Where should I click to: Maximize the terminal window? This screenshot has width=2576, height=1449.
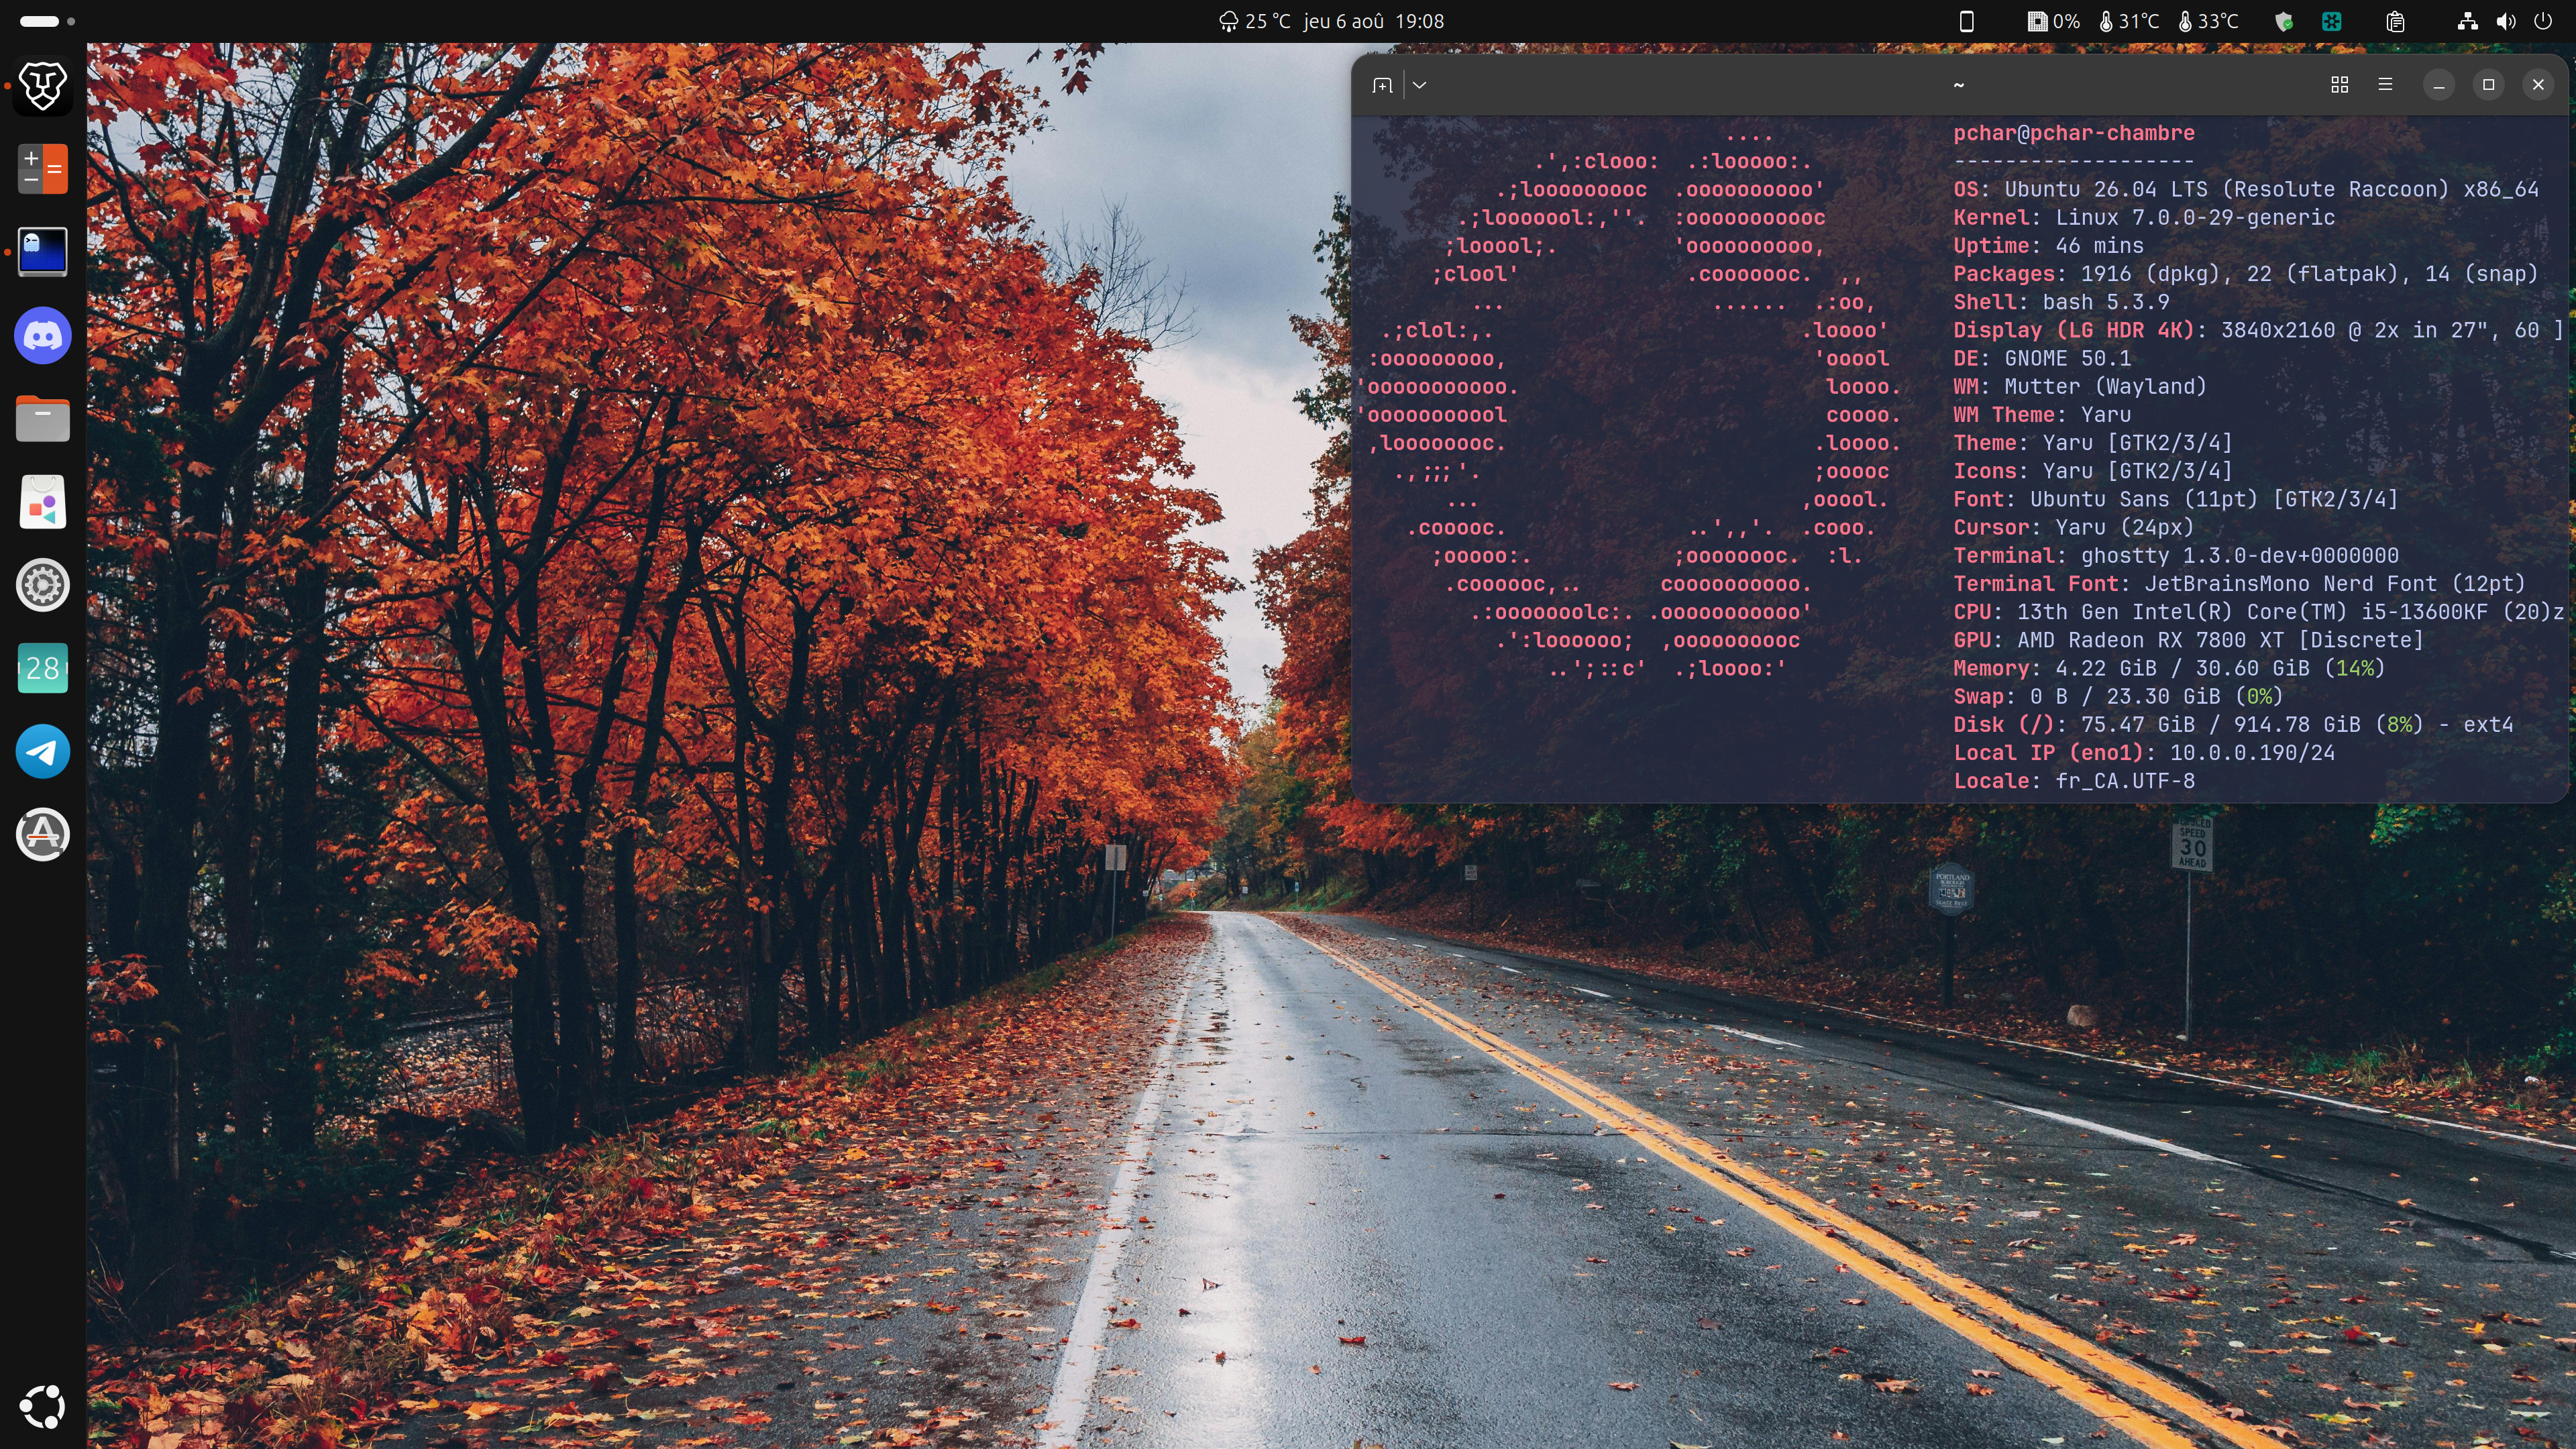tap(2489, 85)
